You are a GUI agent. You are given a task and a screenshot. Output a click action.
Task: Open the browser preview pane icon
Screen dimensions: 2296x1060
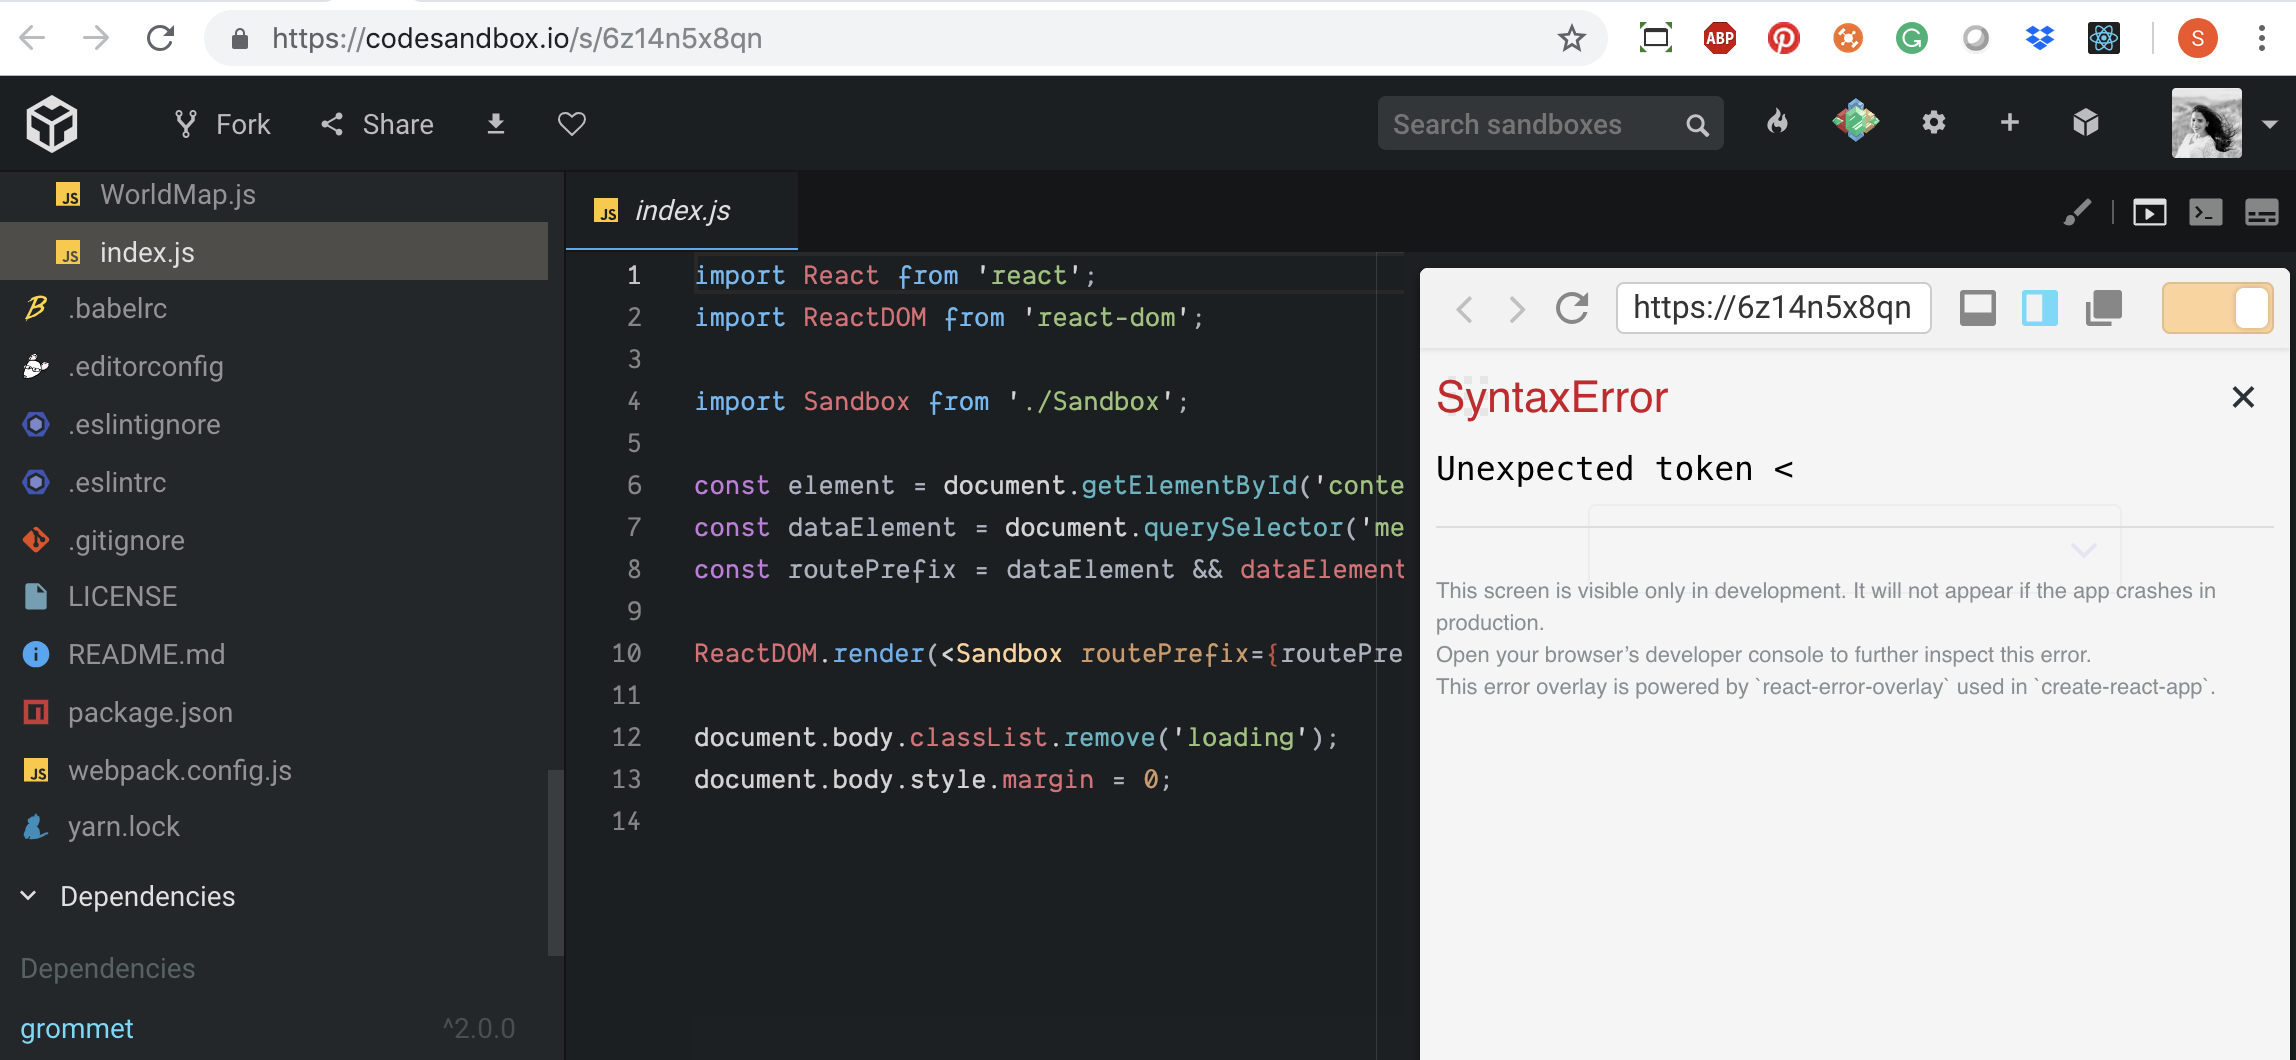(x=2149, y=211)
